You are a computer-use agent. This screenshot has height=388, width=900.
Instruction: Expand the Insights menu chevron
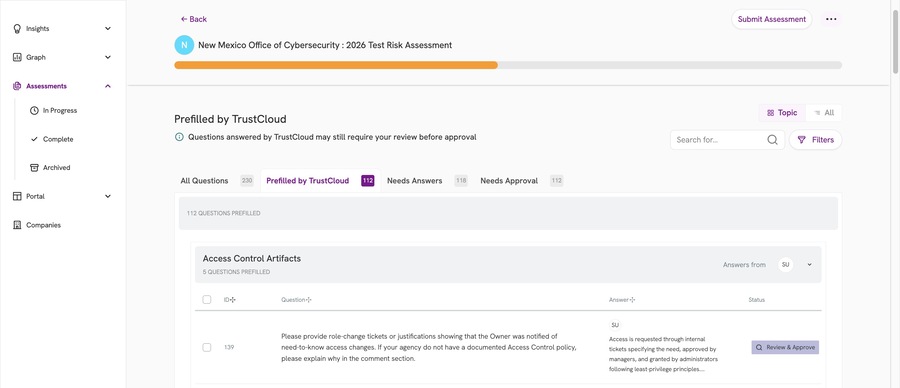[108, 29]
